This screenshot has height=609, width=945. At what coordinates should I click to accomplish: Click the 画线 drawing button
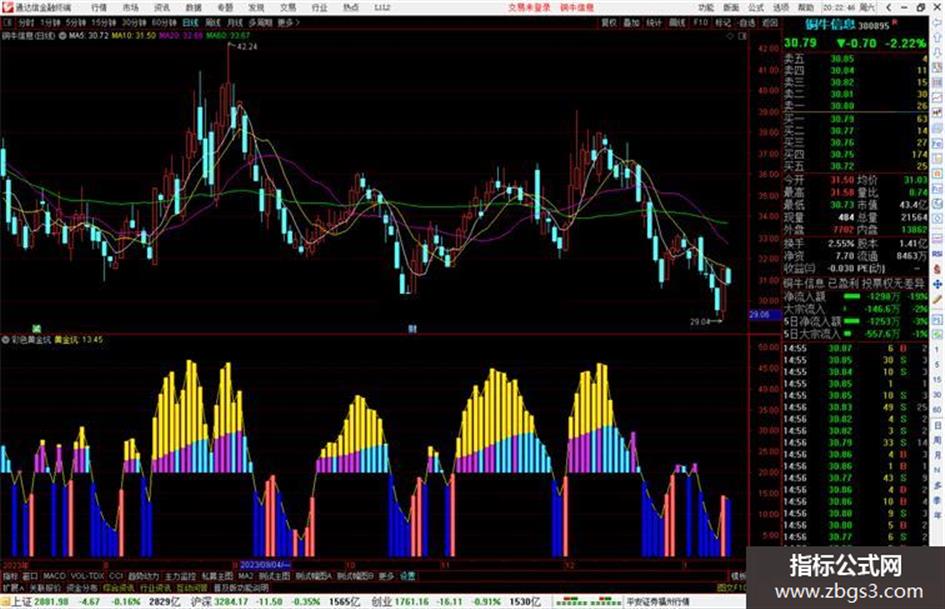click(677, 22)
